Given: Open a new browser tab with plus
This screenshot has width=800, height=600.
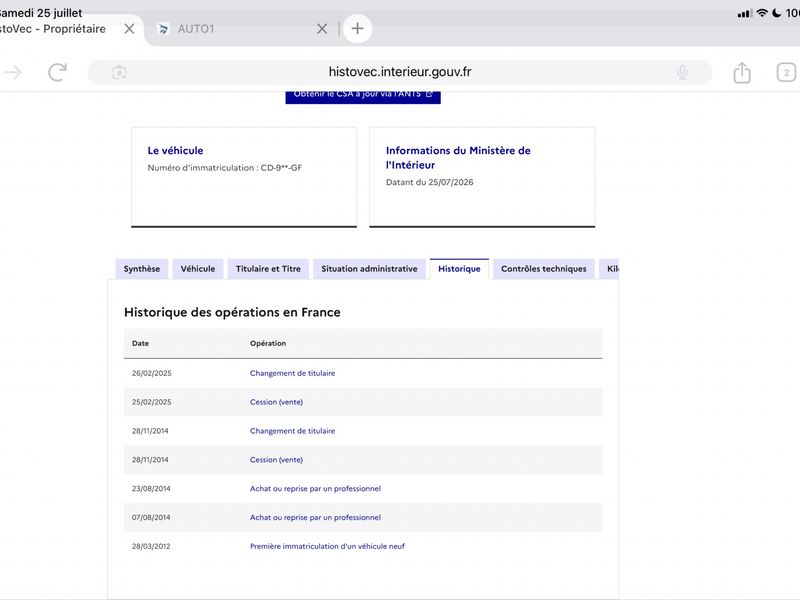Looking at the screenshot, I should pos(357,29).
